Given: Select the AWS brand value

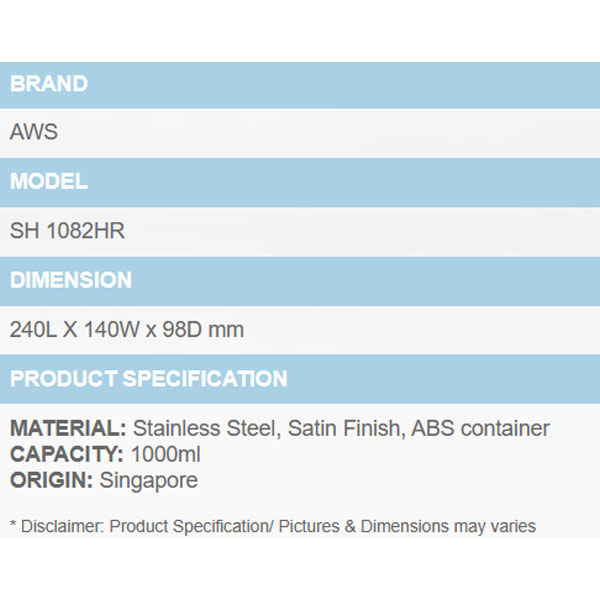Looking at the screenshot, I should pos(34,132).
